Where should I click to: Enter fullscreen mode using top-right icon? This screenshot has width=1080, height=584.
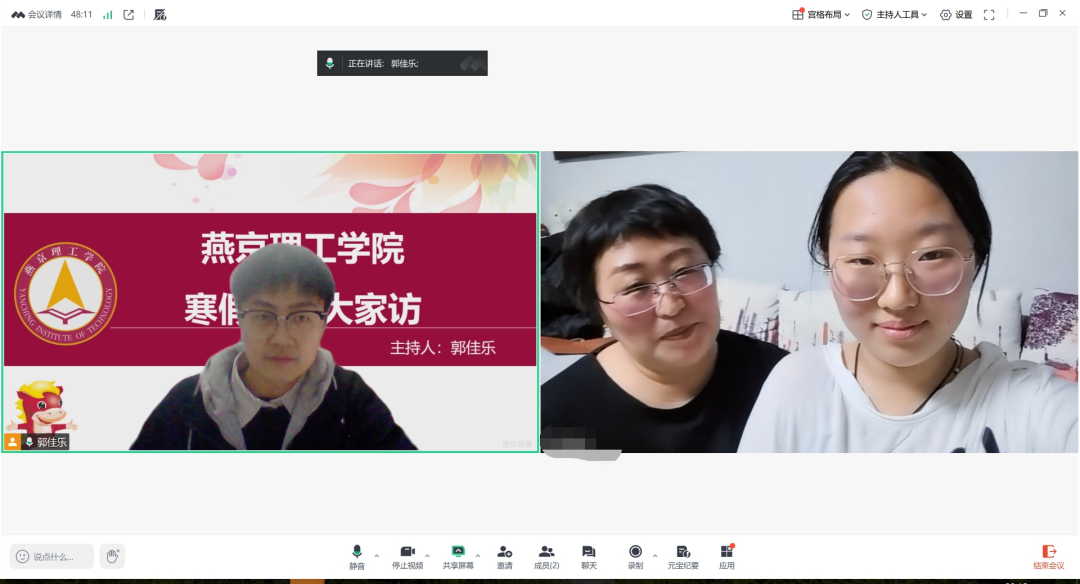(x=989, y=15)
